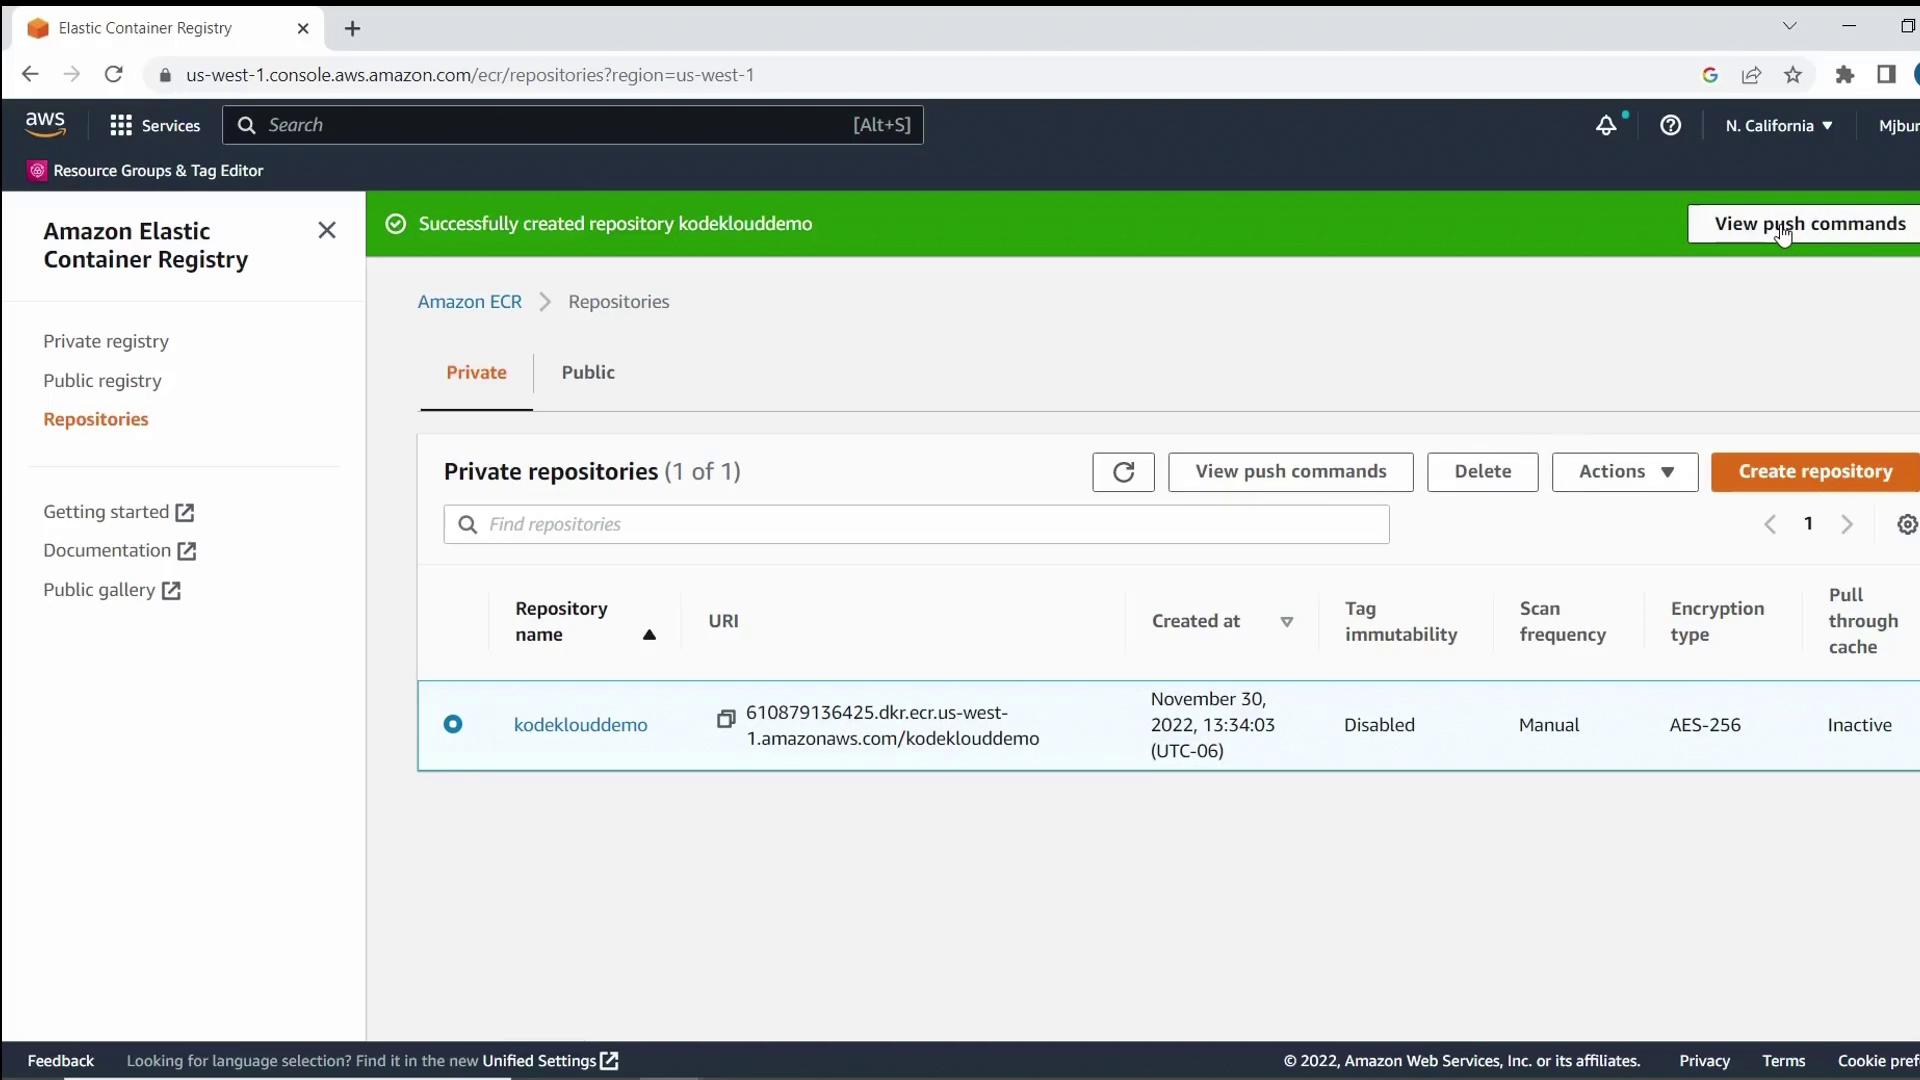
Task: Click the Find repositories search field
Action: [x=916, y=525]
